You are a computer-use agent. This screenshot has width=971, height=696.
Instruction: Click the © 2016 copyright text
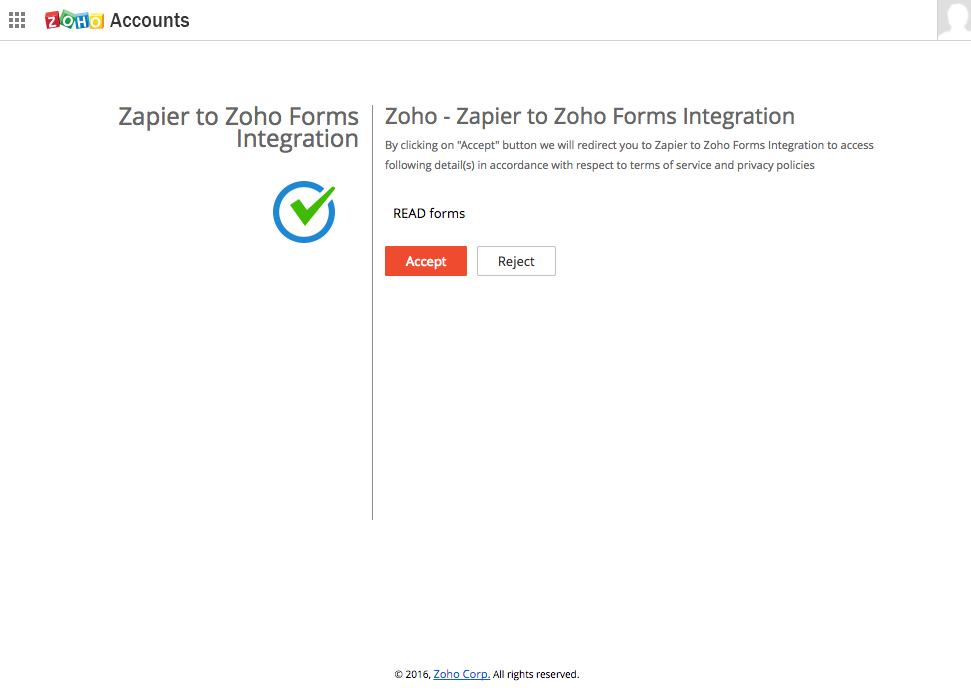(412, 674)
